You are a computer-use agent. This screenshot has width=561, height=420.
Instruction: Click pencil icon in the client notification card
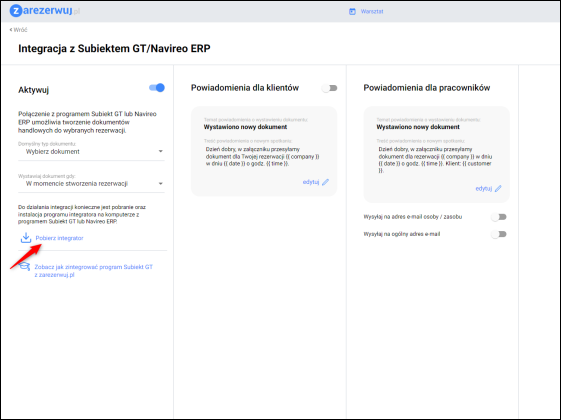[x=325, y=182]
